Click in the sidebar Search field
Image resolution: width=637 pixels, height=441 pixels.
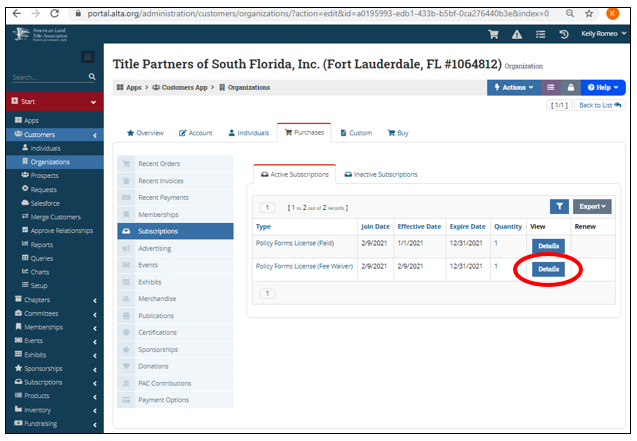(49, 77)
